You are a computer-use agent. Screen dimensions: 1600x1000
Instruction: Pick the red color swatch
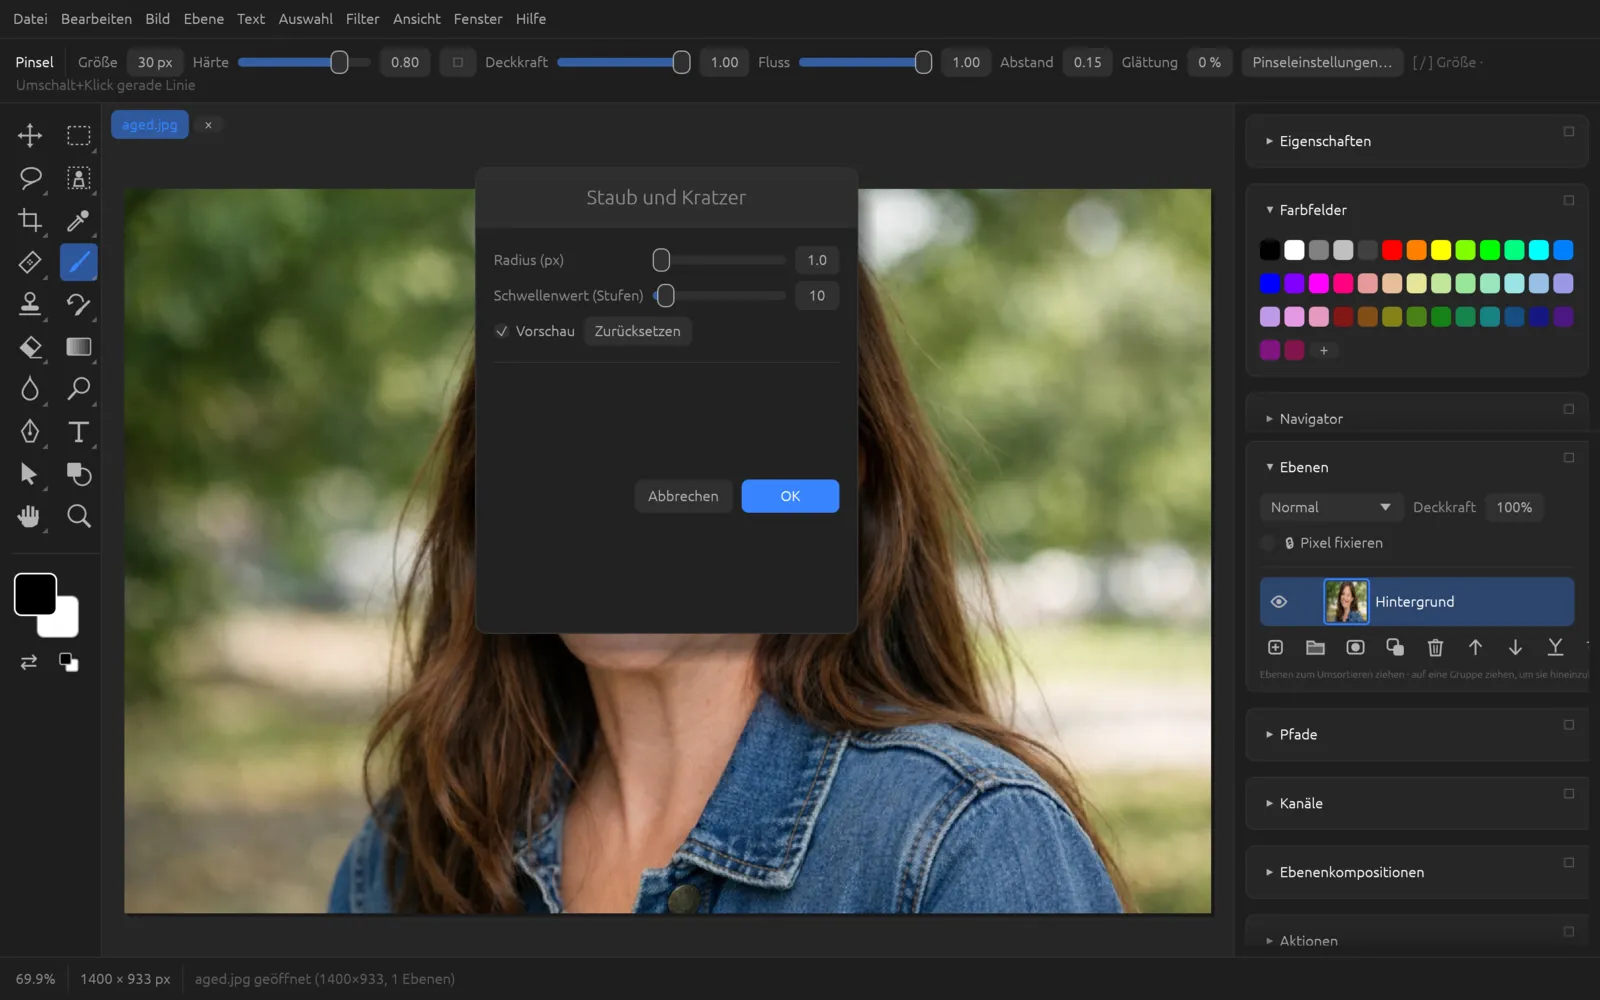[1392, 250]
